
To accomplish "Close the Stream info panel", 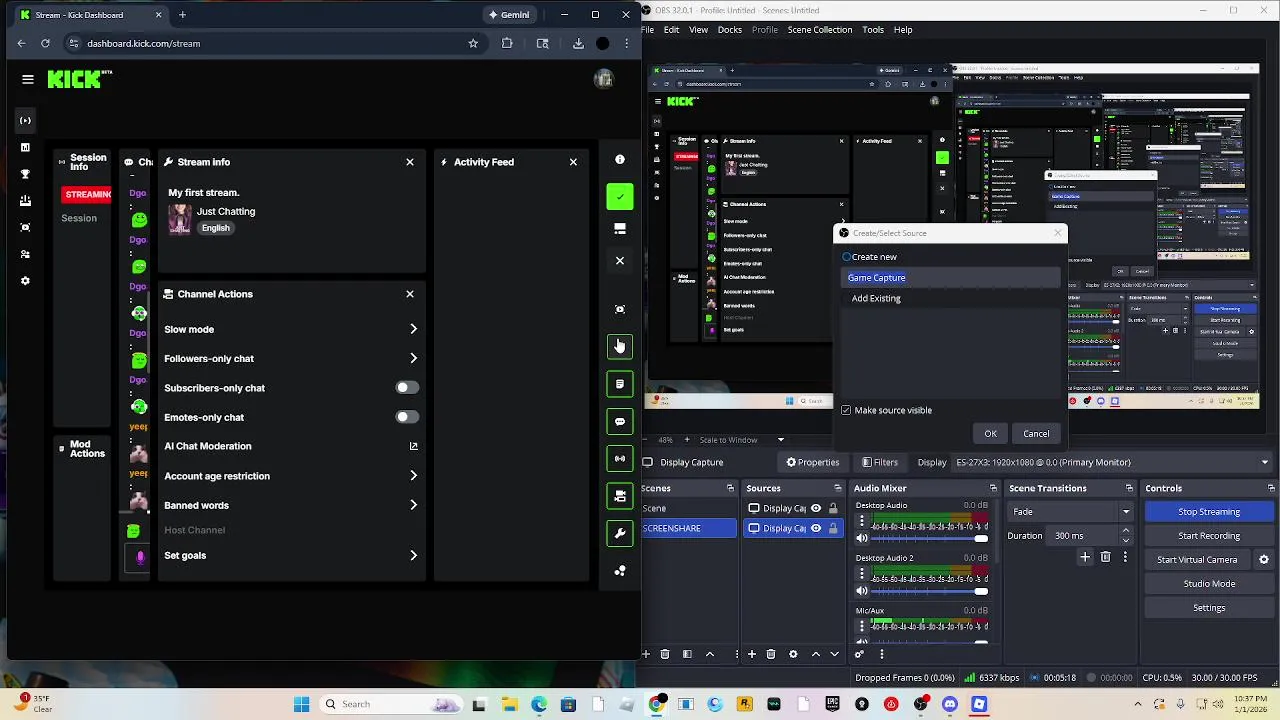I will point(410,162).
